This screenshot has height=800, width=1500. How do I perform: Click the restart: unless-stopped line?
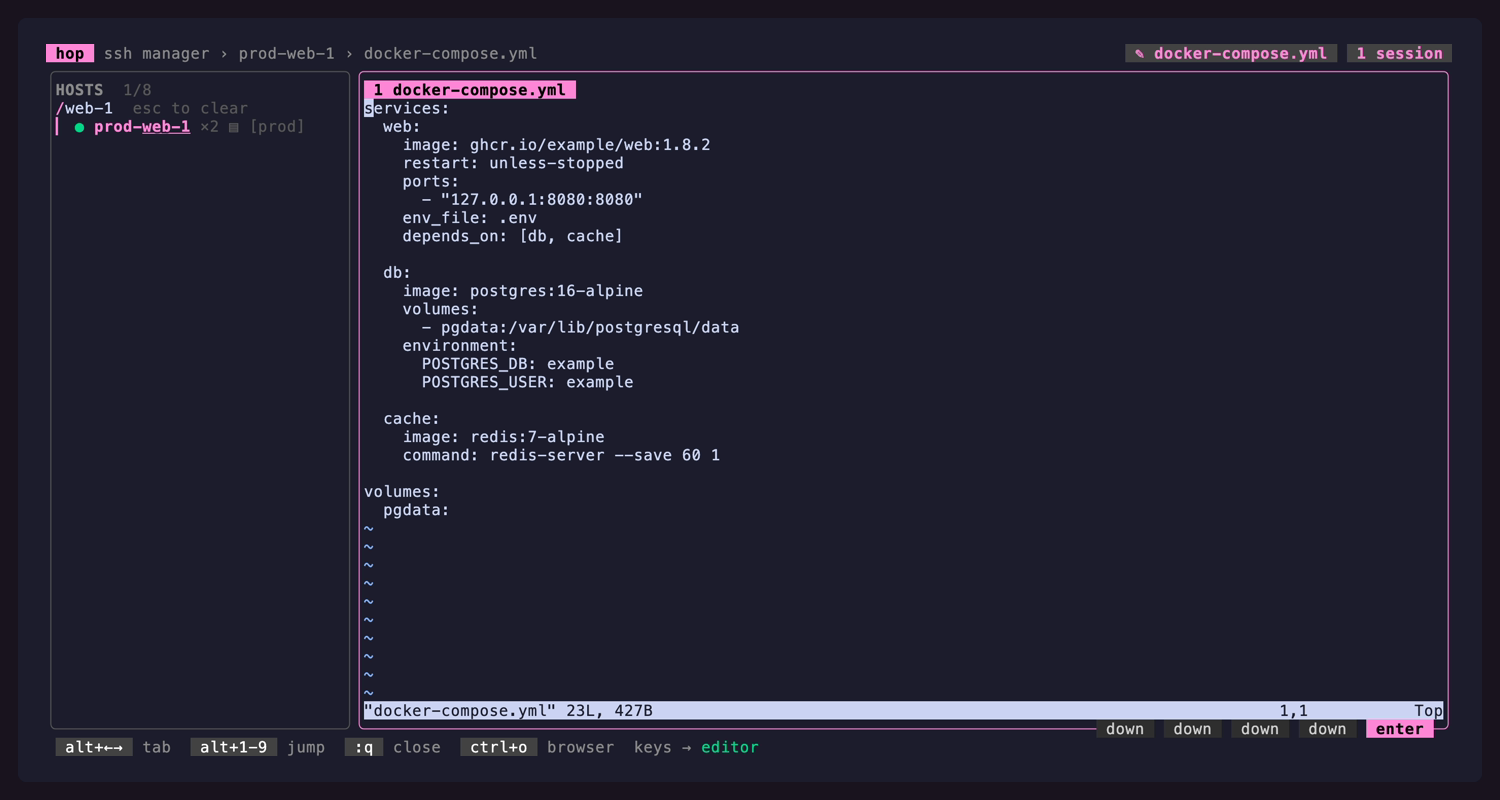[x=513, y=163]
